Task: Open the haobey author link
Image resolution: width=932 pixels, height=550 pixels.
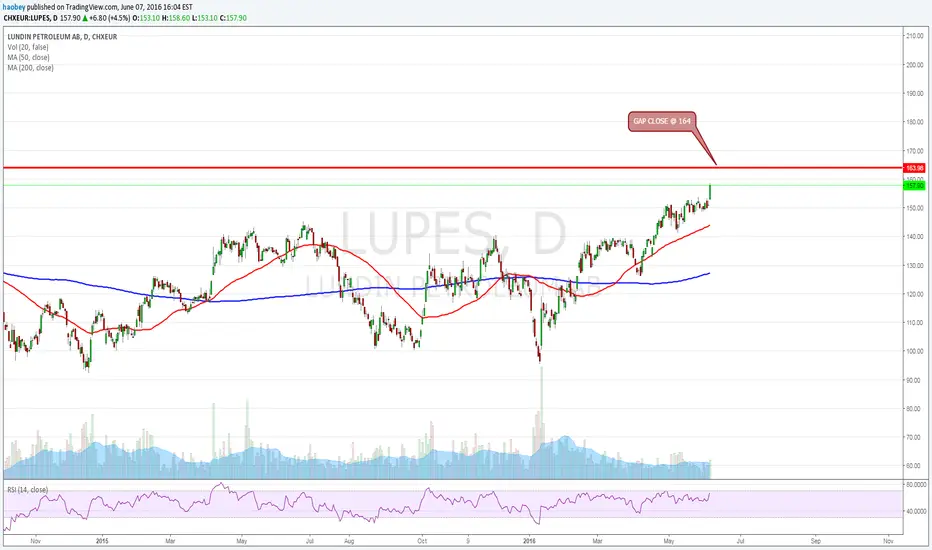Action: point(14,7)
